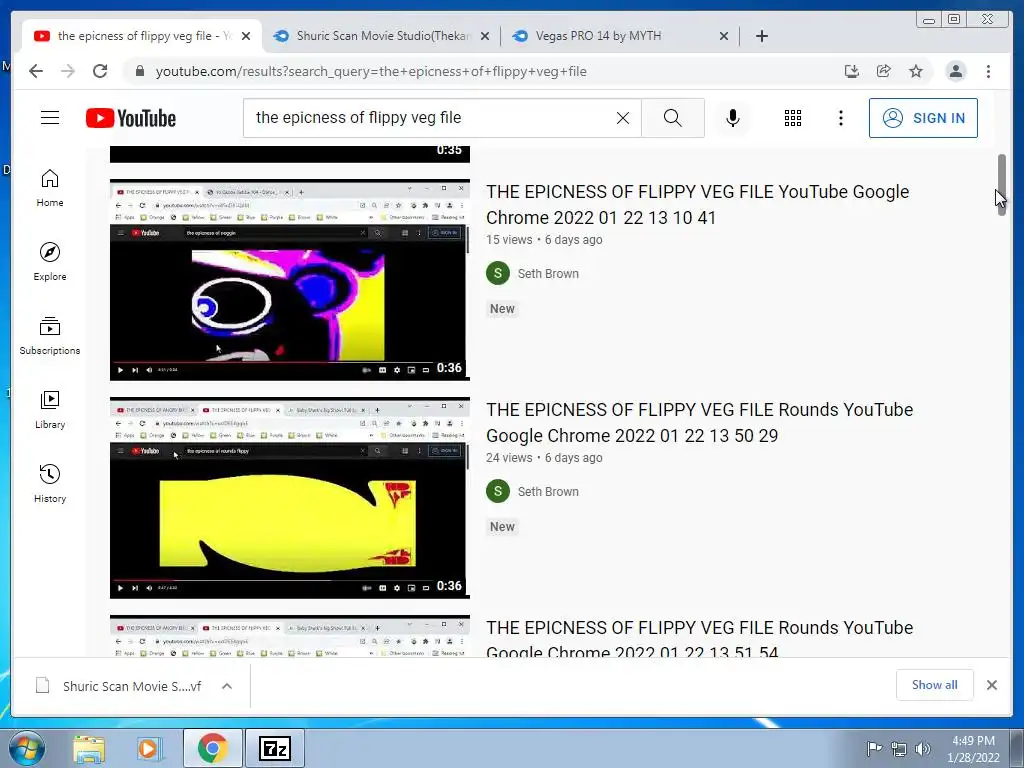Open the YouTube apps grid

tap(792, 118)
